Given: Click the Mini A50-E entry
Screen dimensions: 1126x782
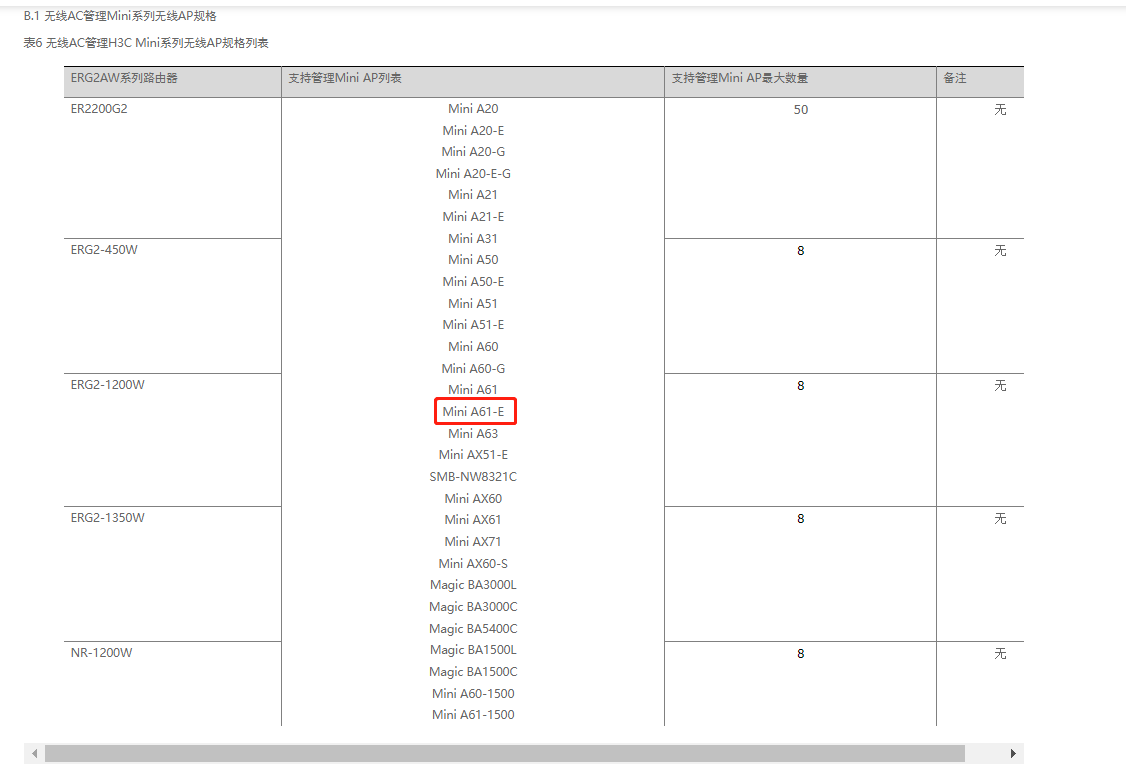Looking at the screenshot, I should (473, 281).
